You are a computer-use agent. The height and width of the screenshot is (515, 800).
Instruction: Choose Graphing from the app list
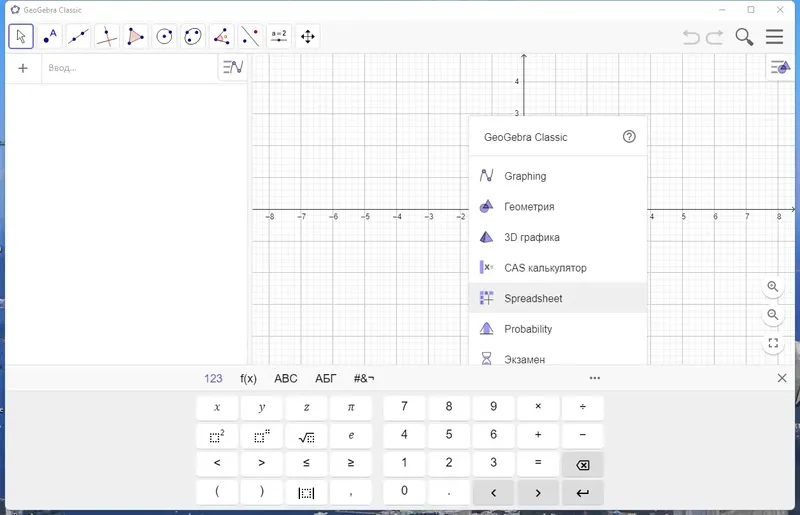pyautogui.click(x=558, y=176)
